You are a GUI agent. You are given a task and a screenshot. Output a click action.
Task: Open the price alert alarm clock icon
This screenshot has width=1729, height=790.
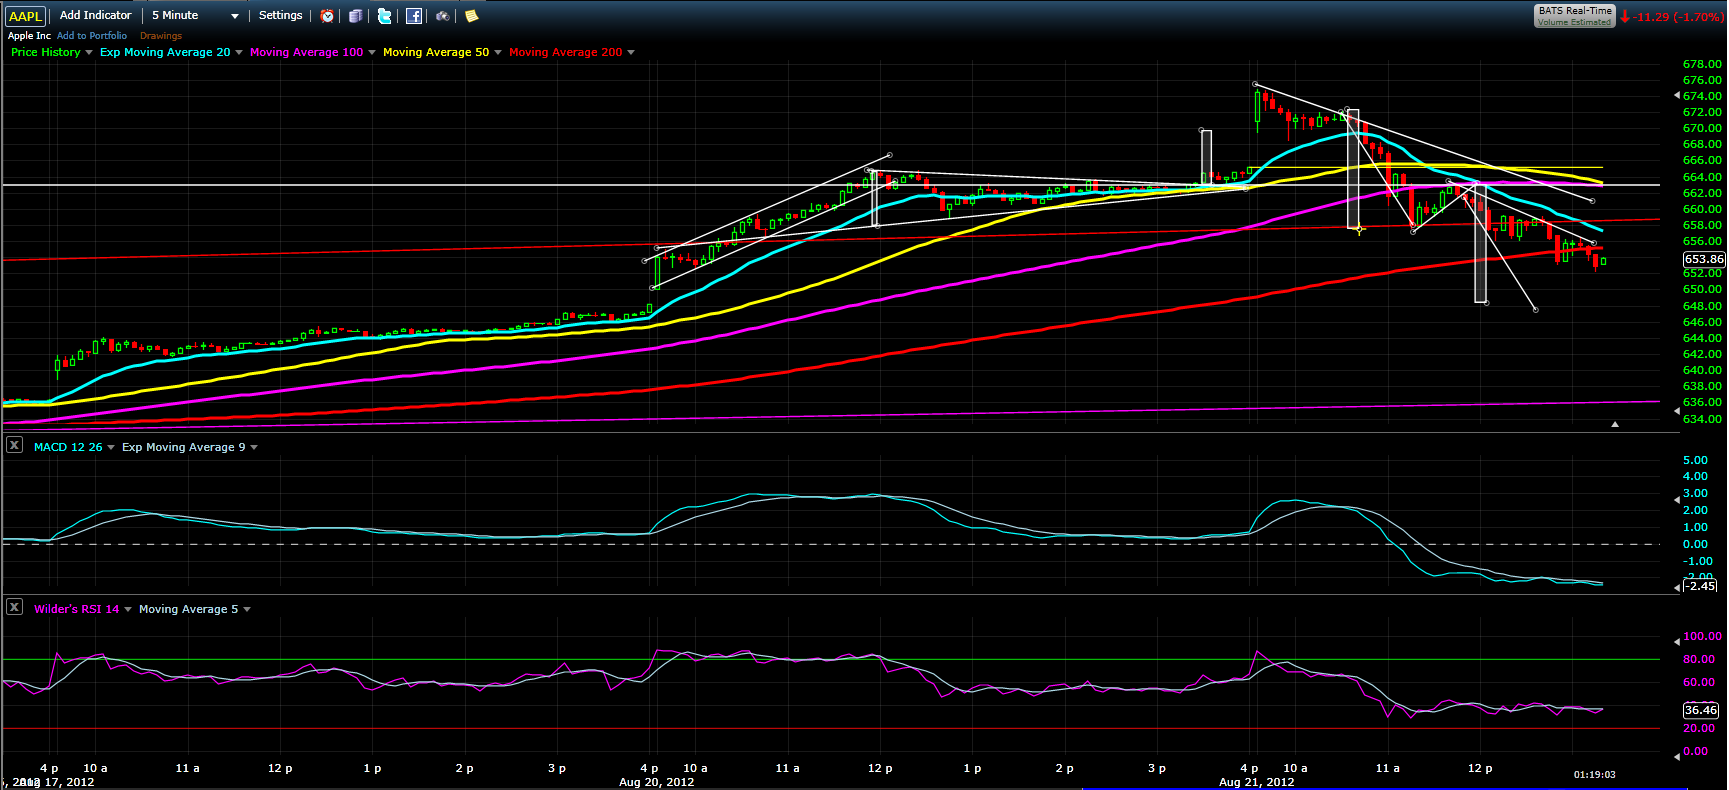point(327,16)
